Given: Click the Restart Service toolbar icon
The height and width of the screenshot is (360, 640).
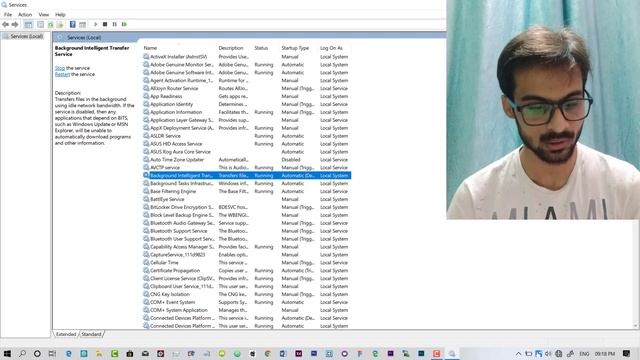Looking at the screenshot, I should tap(124, 24).
